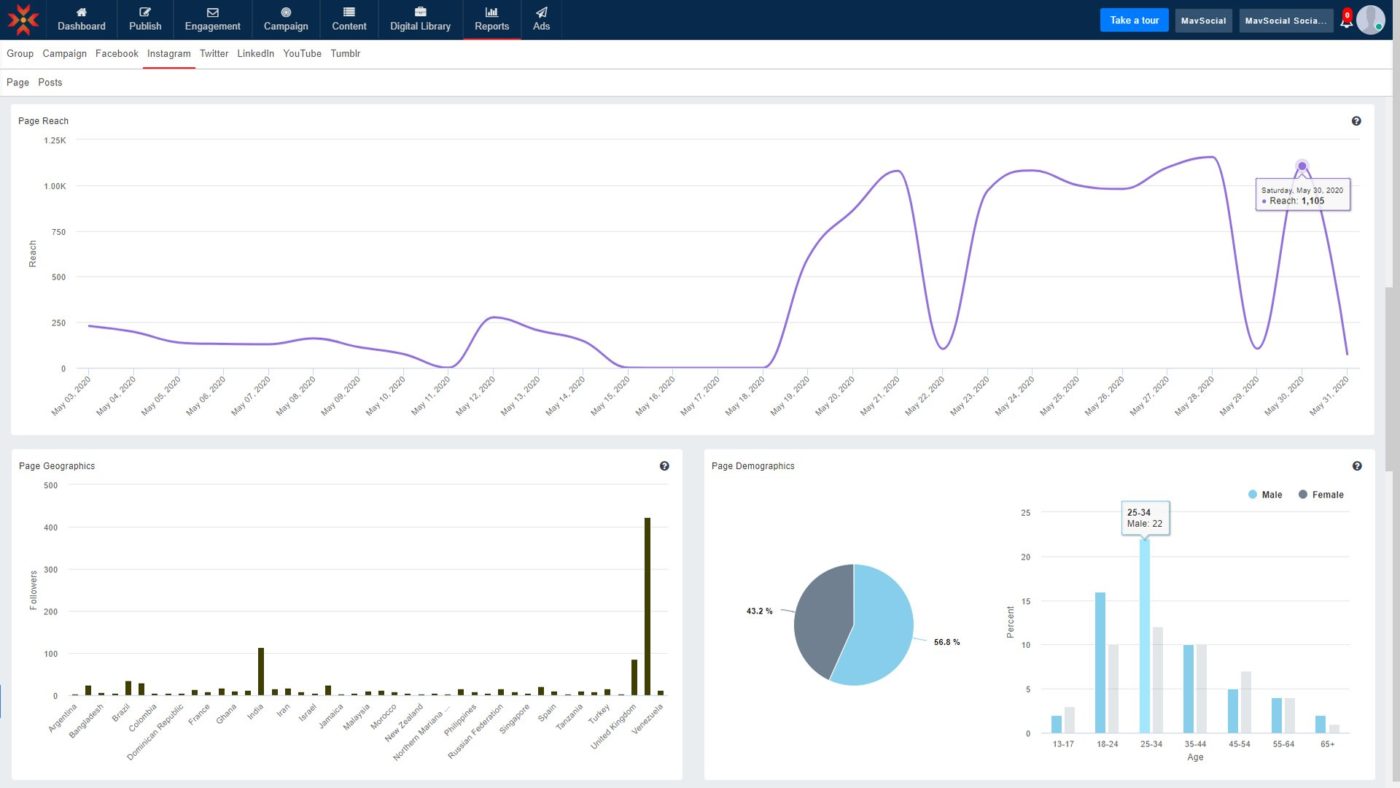Open the Digital Library
Image resolution: width=1400 pixels, height=788 pixels.
pyautogui.click(x=420, y=20)
